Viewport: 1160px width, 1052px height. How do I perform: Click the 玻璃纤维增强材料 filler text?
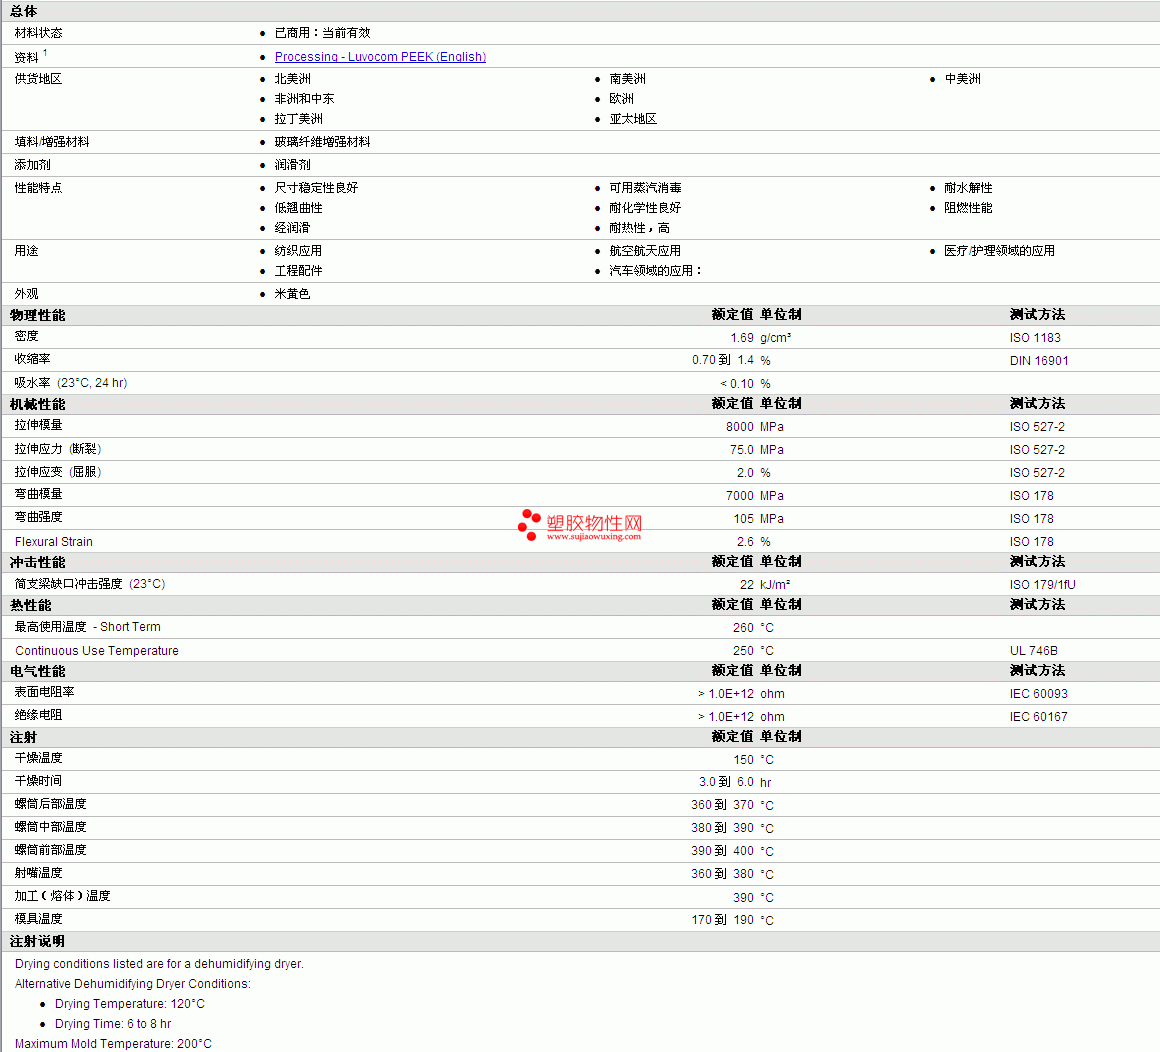323,142
